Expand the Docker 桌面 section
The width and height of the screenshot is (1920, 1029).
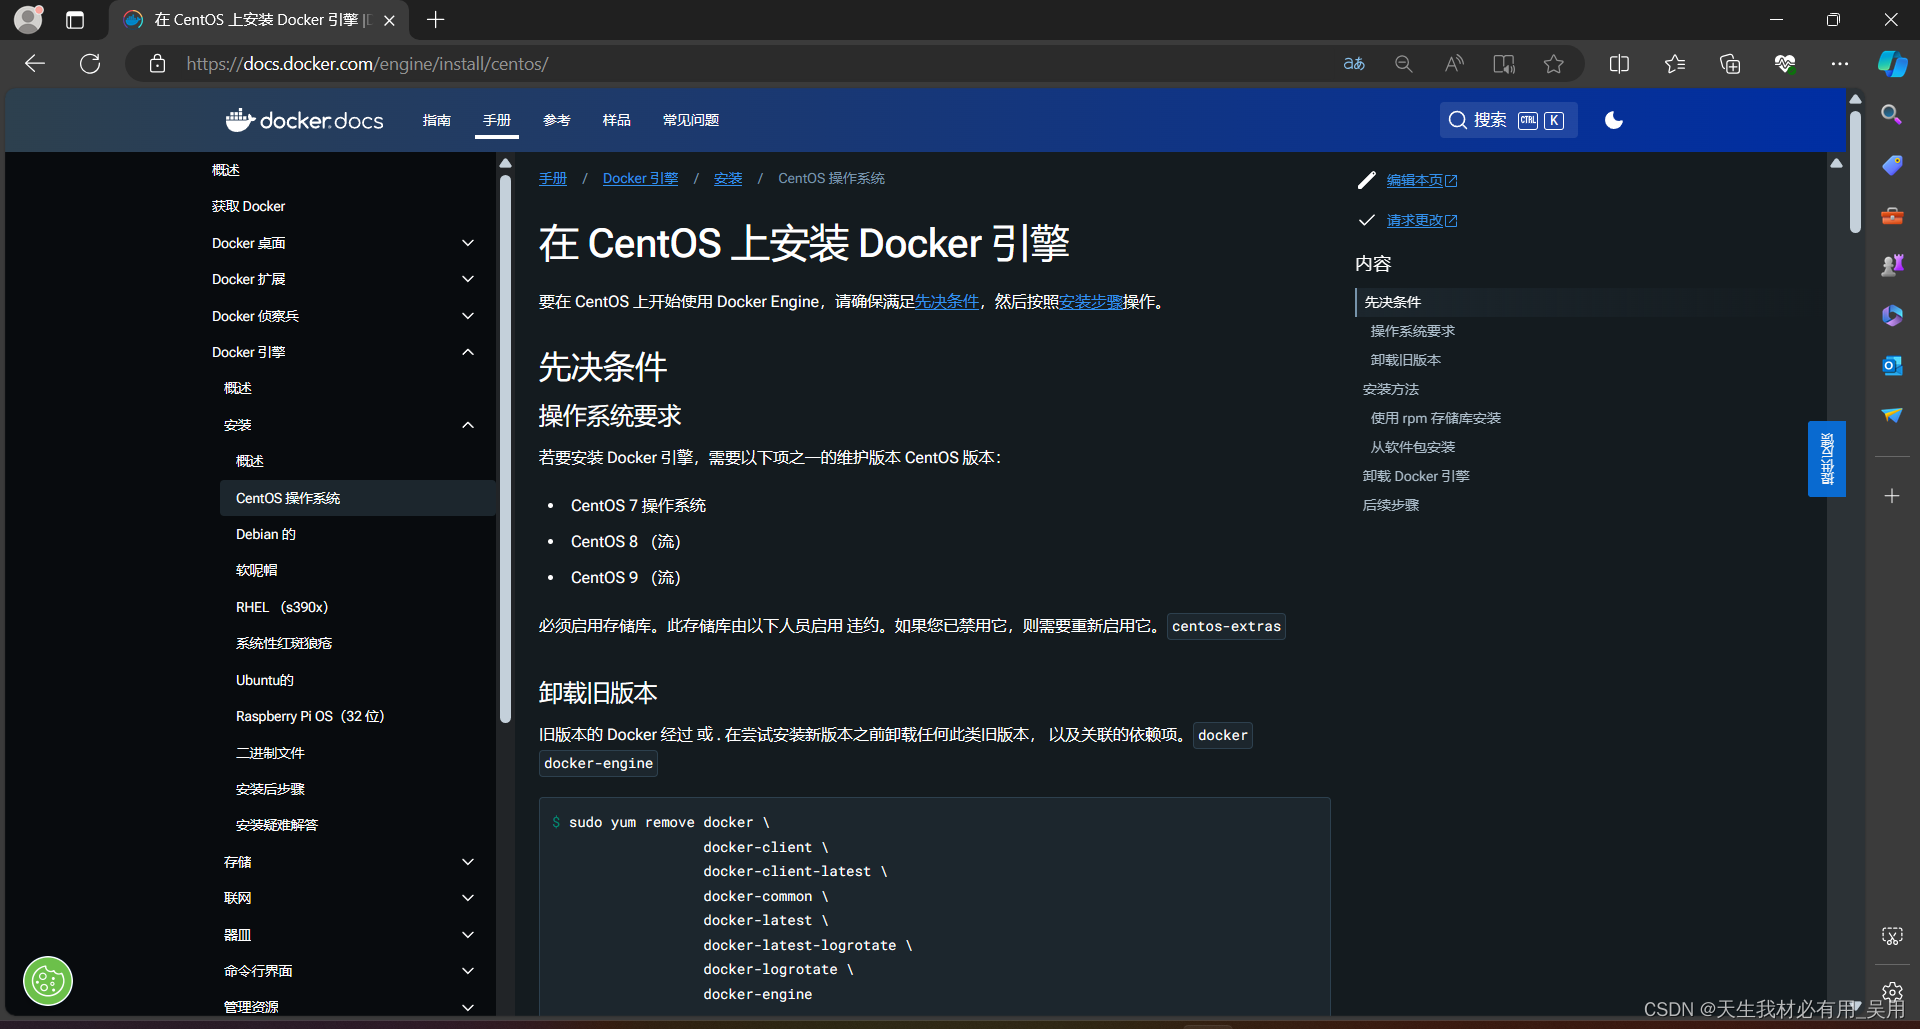467,243
